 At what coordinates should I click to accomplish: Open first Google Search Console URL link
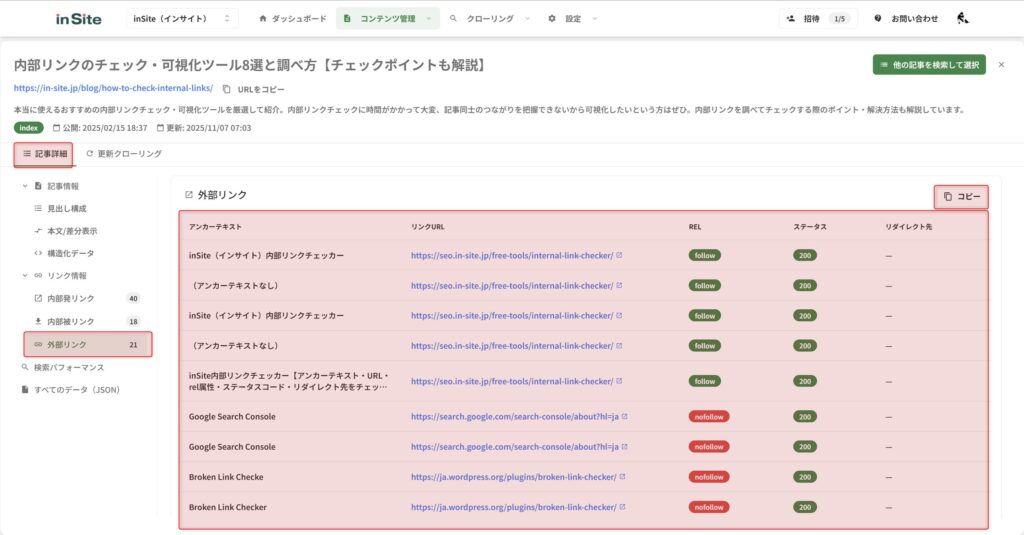pyautogui.click(x=515, y=417)
